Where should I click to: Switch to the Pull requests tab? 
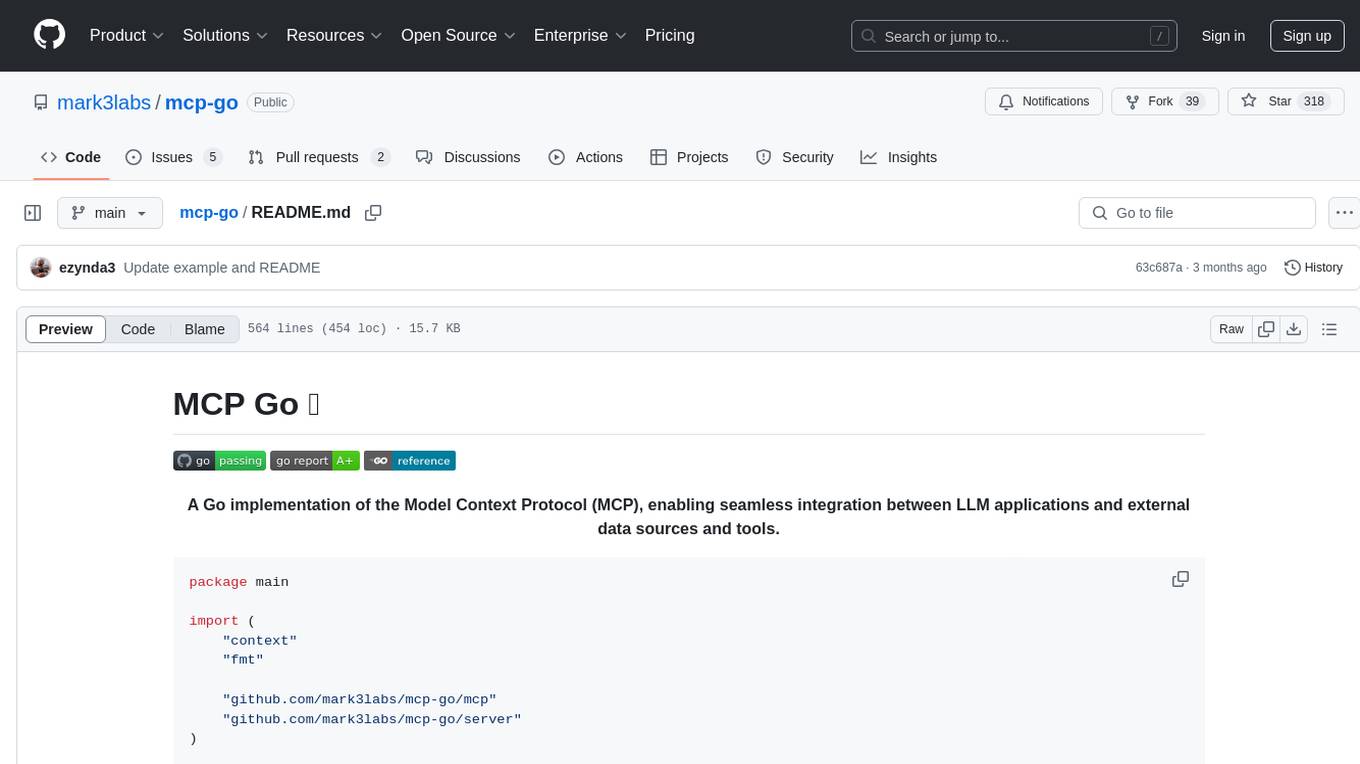[x=318, y=157]
